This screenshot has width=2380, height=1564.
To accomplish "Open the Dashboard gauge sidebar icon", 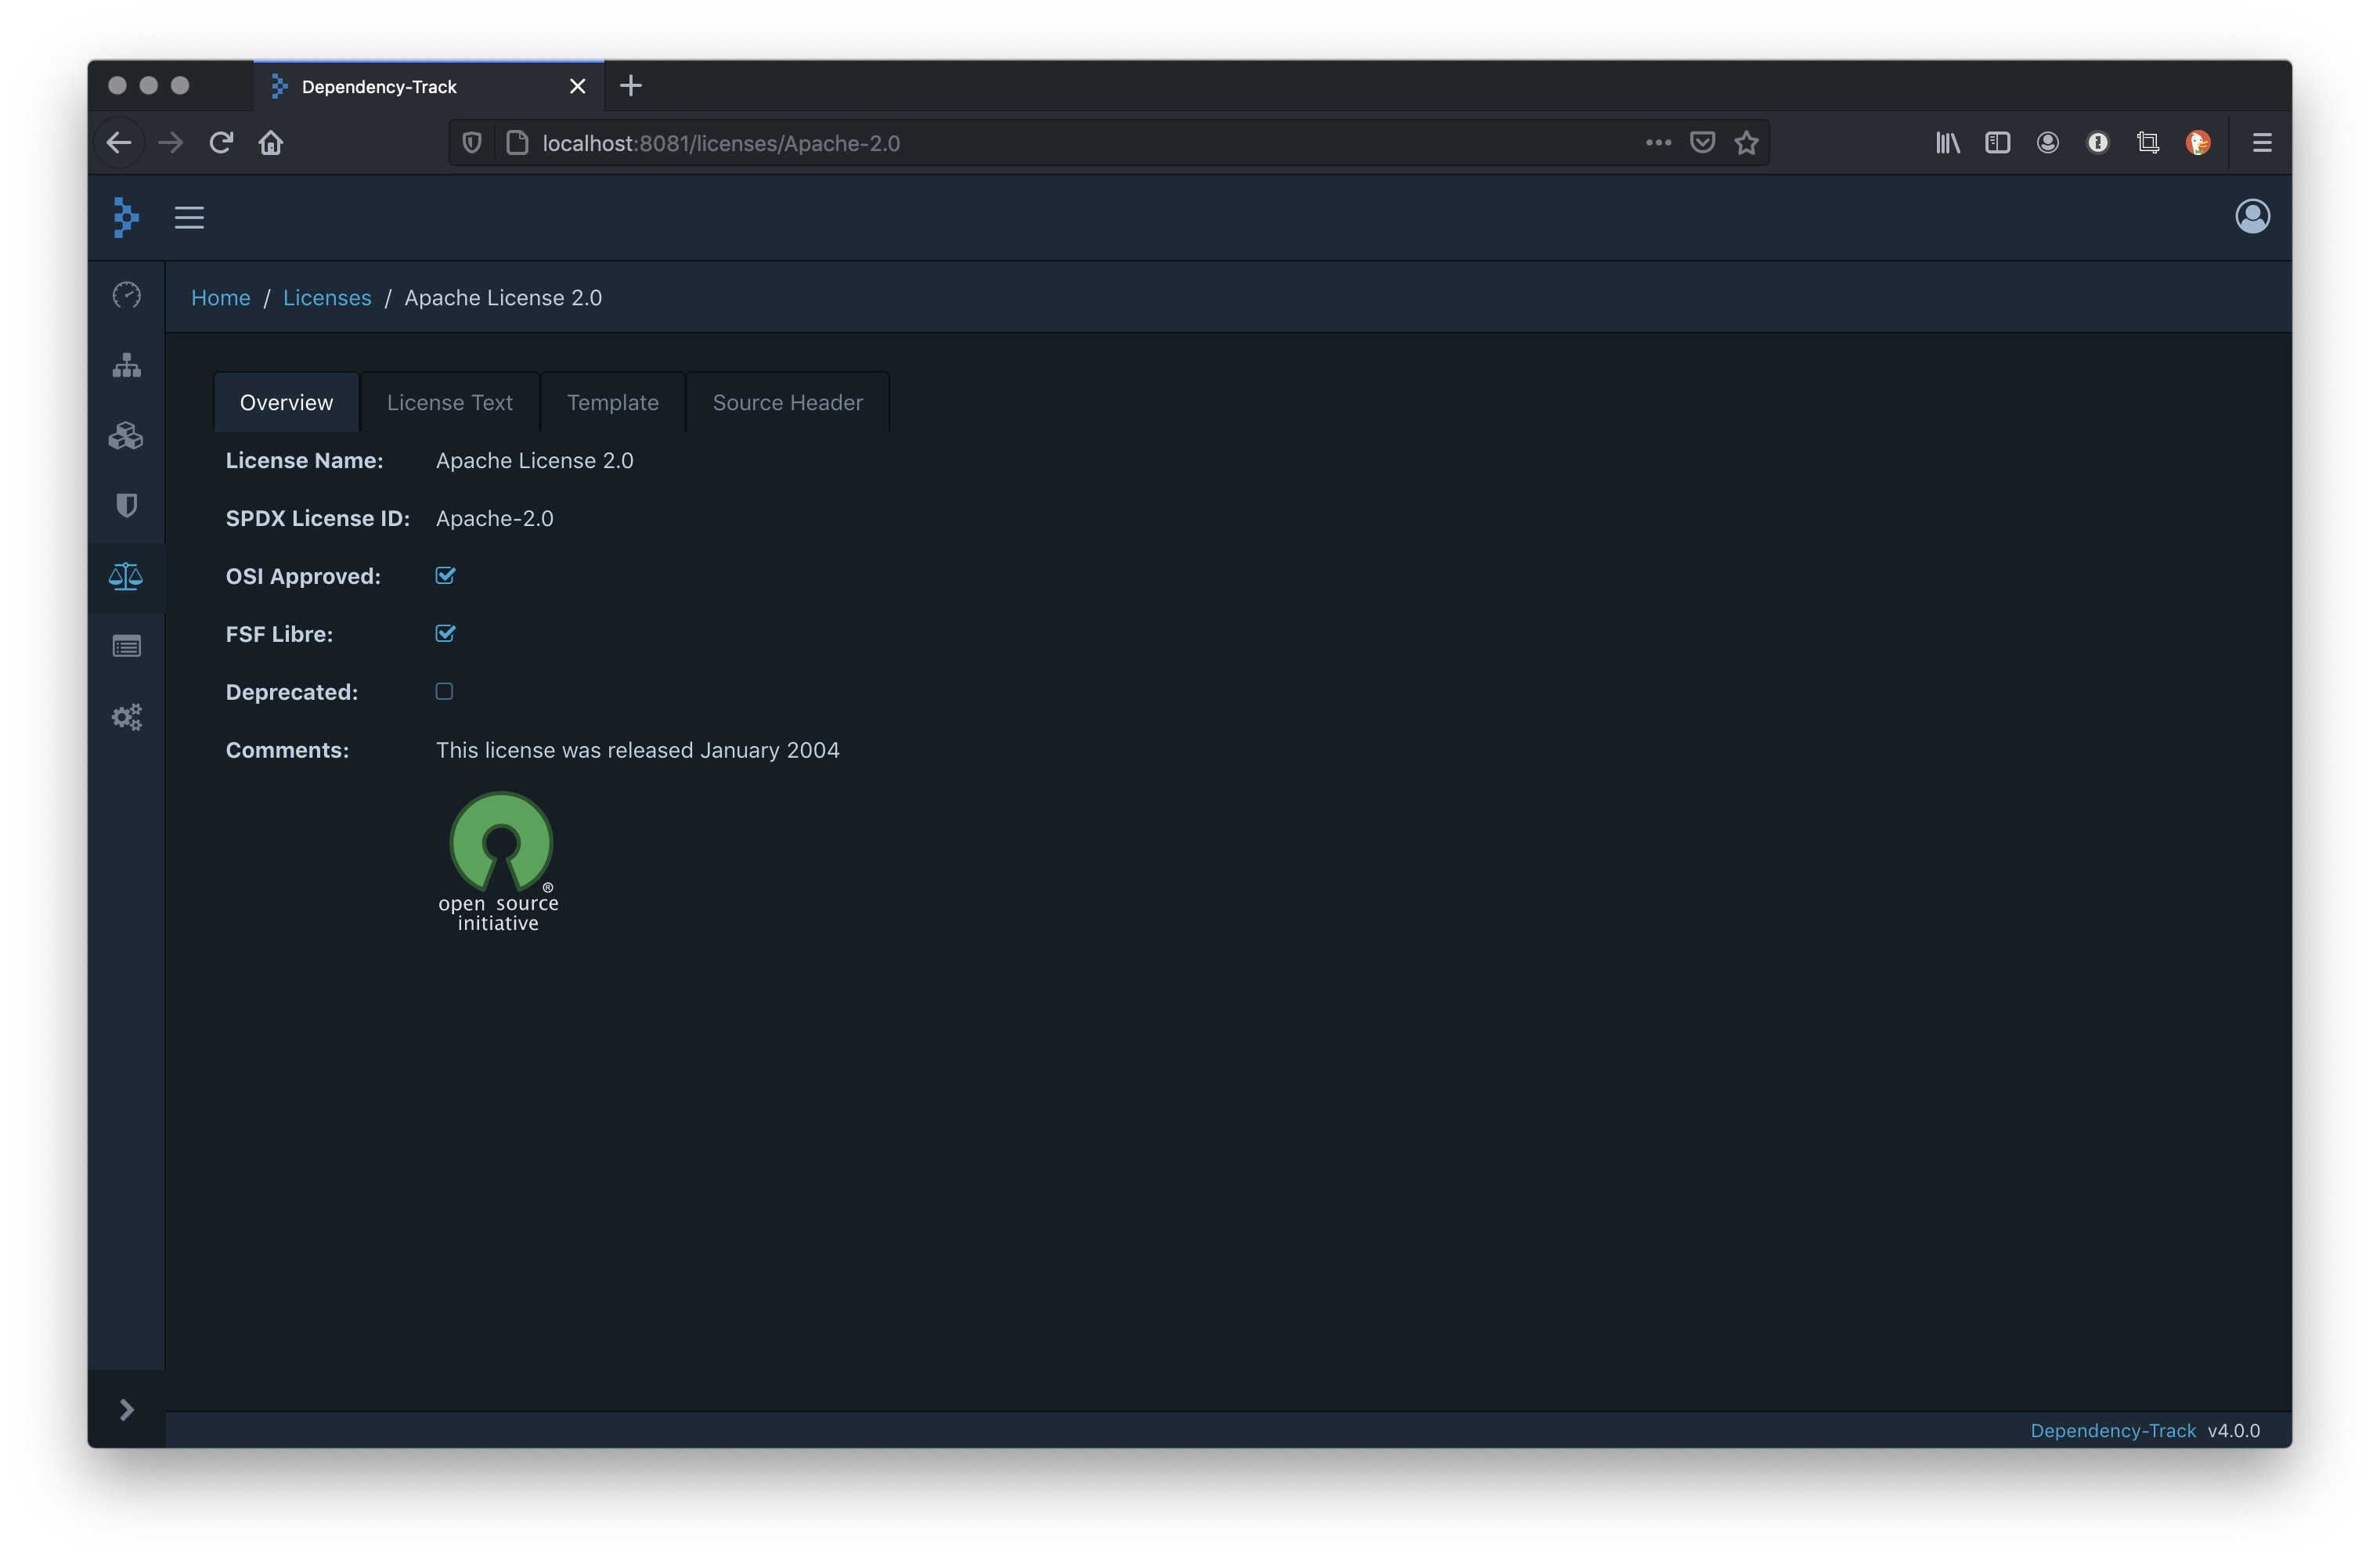I will [126, 295].
